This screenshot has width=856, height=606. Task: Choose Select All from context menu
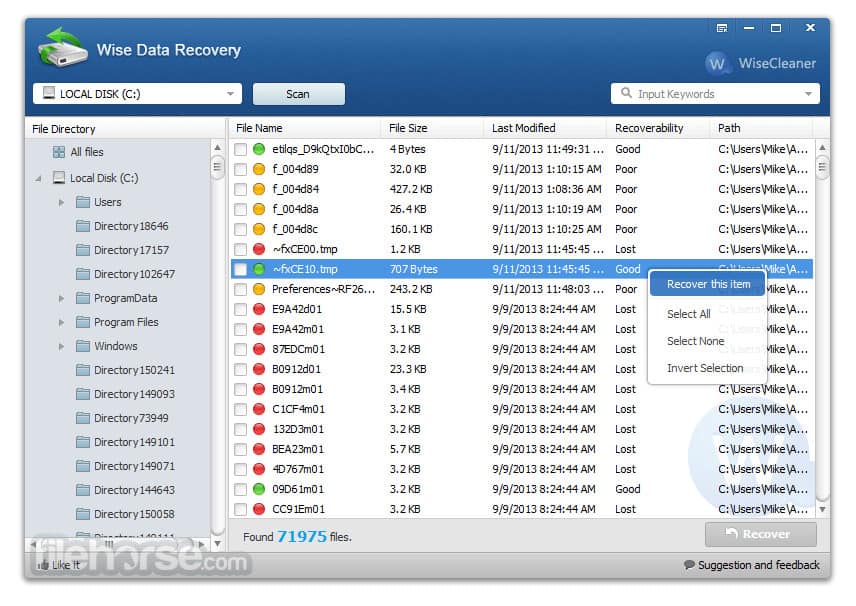pyautogui.click(x=688, y=314)
